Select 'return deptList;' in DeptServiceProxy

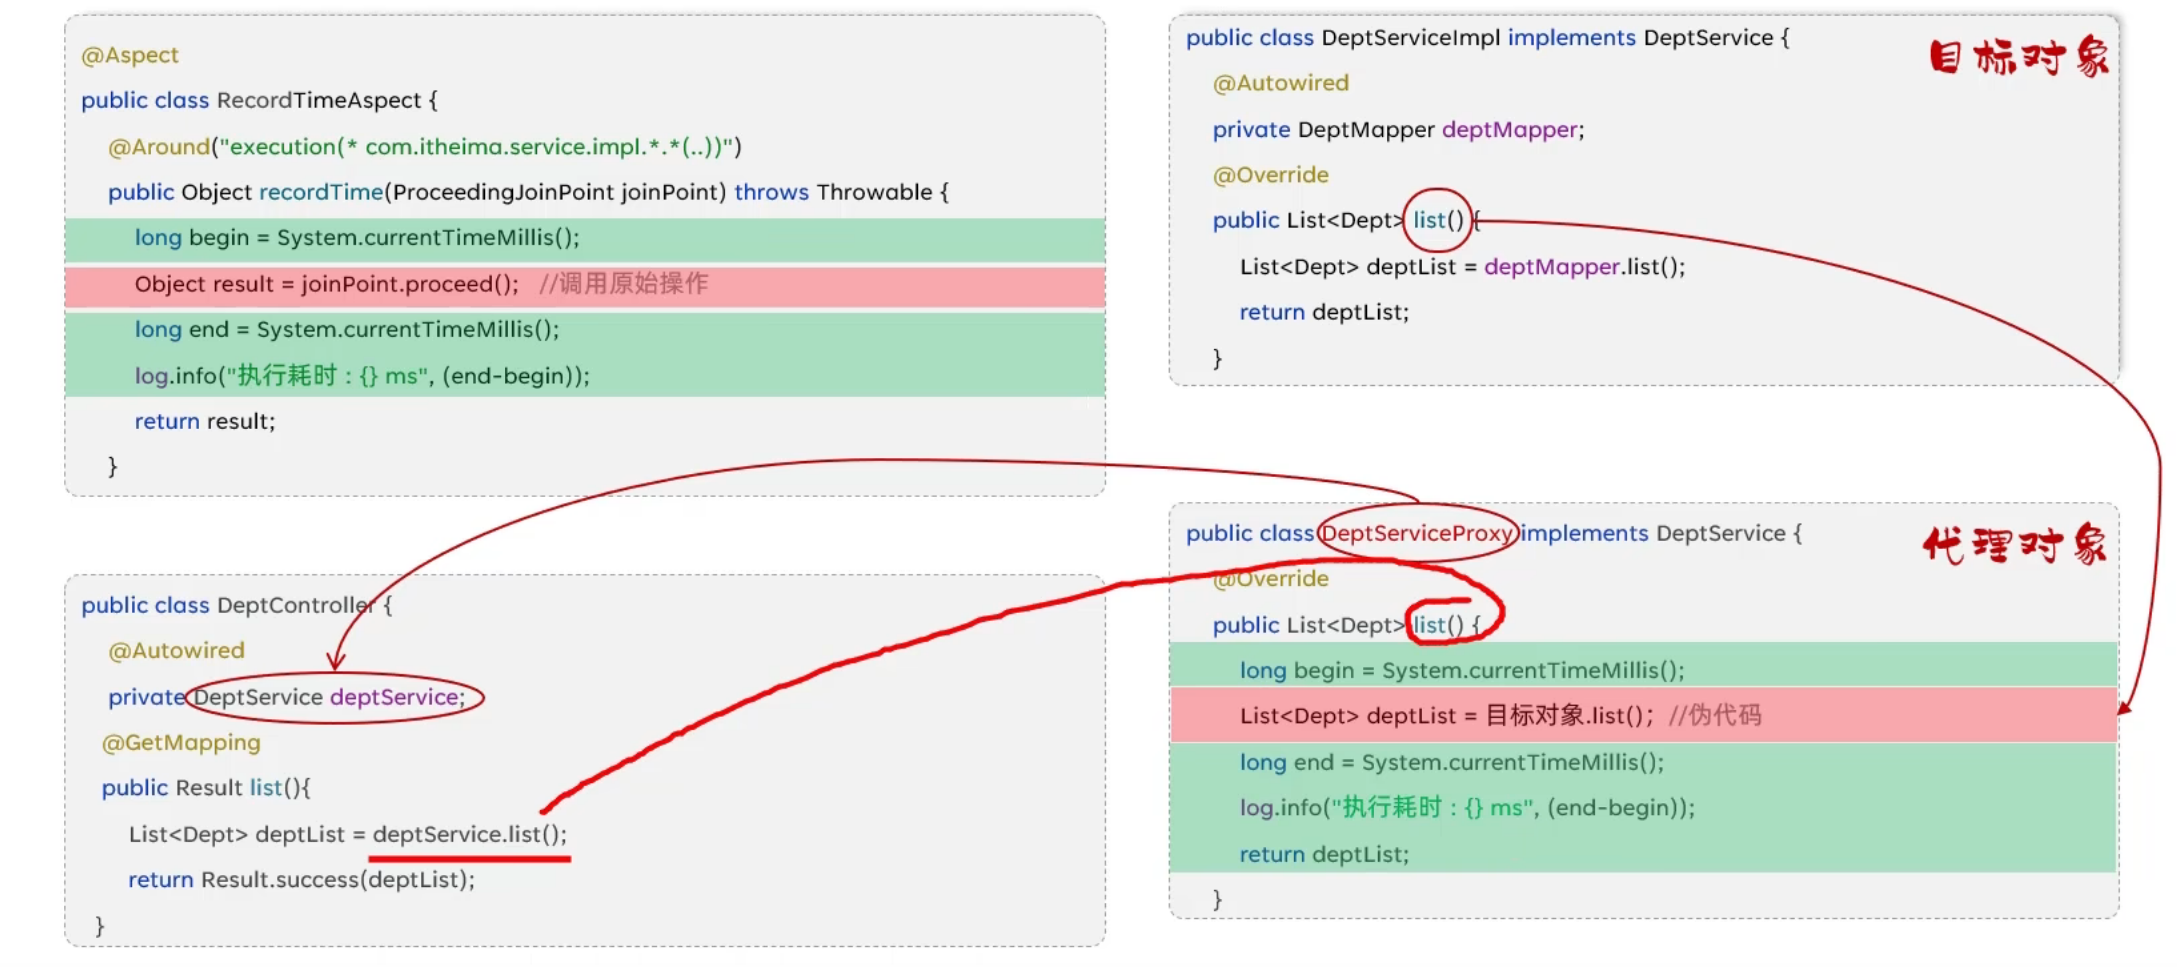click(1324, 854)
